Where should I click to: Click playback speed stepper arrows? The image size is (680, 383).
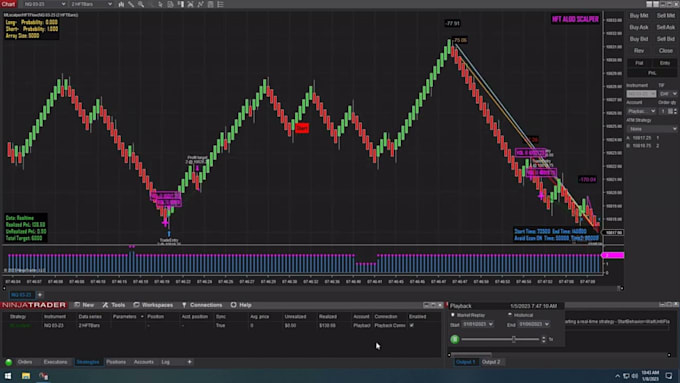[543, 339]
